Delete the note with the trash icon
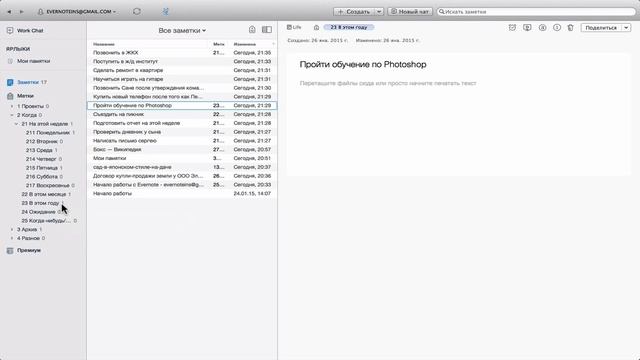The image size is (640, 360). coord(571,27)
